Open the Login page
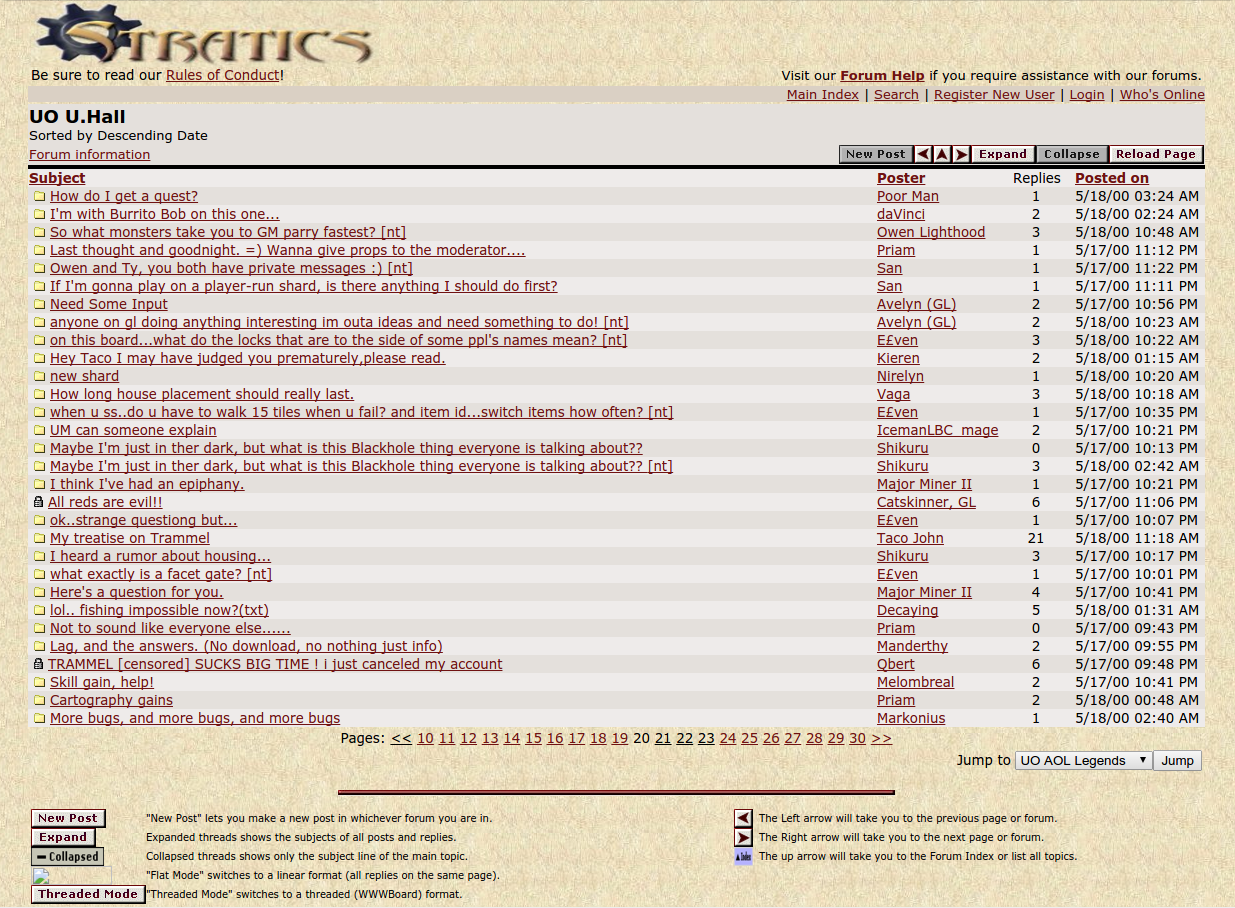The width and height of the screenshot is (1235, 908). [1087, 94]
